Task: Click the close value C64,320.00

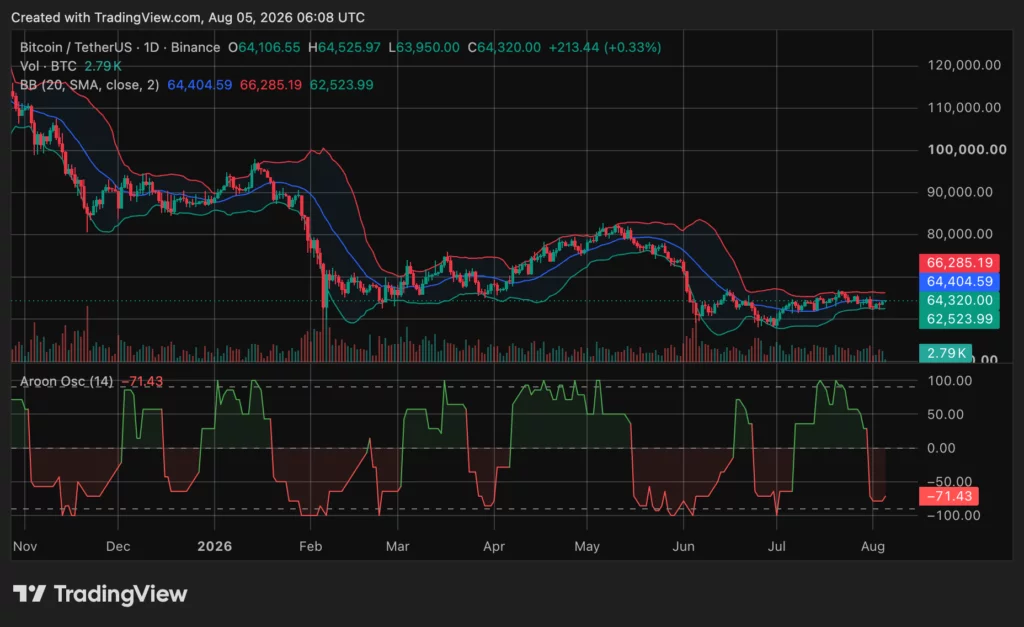Action: click(x=504, y=48)
